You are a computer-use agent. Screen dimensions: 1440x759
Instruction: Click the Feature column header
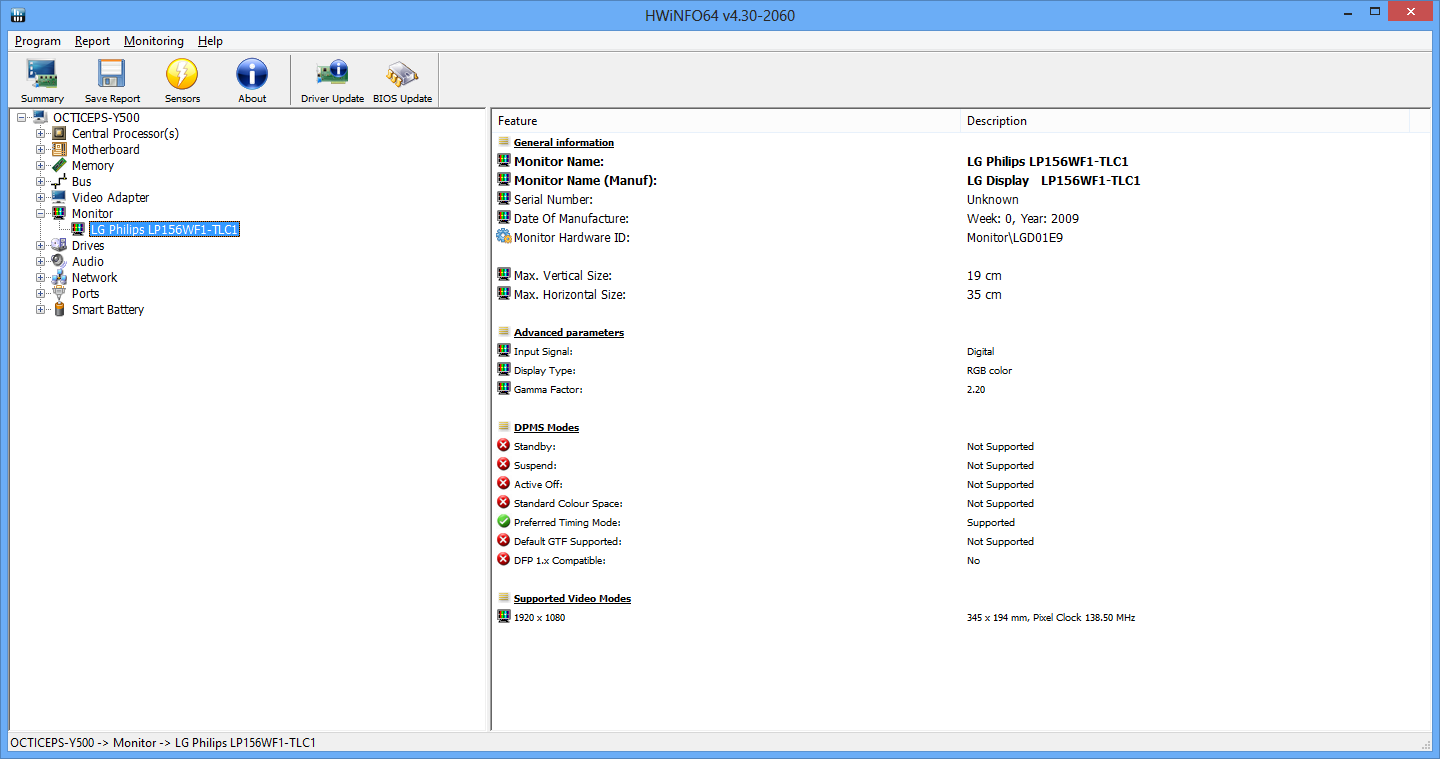[x=726, y=121]
